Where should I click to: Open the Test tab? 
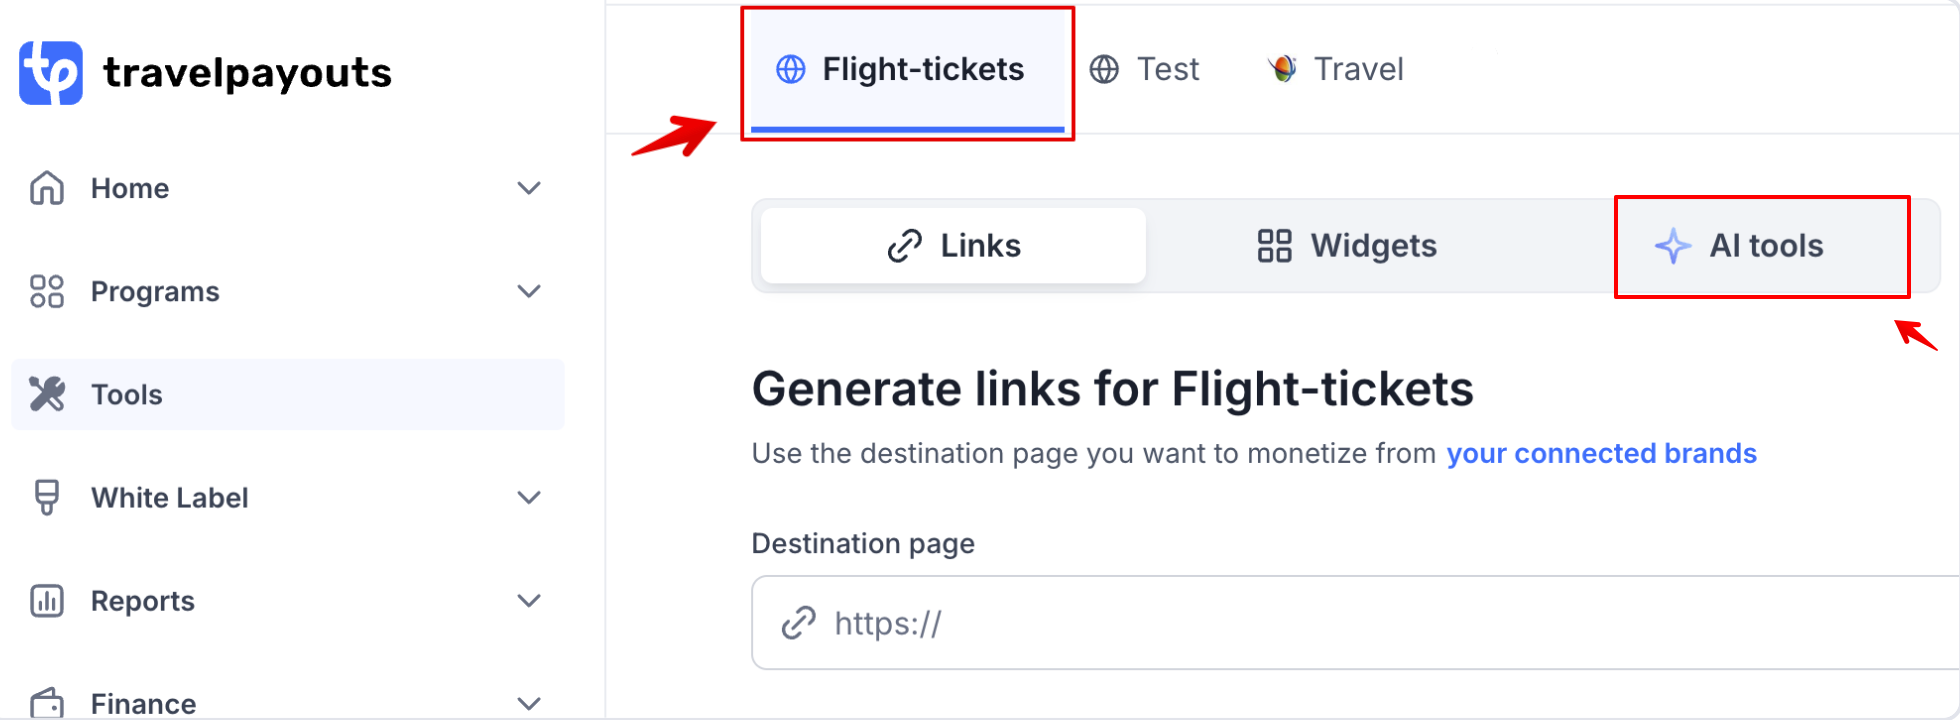[1145, 69]
